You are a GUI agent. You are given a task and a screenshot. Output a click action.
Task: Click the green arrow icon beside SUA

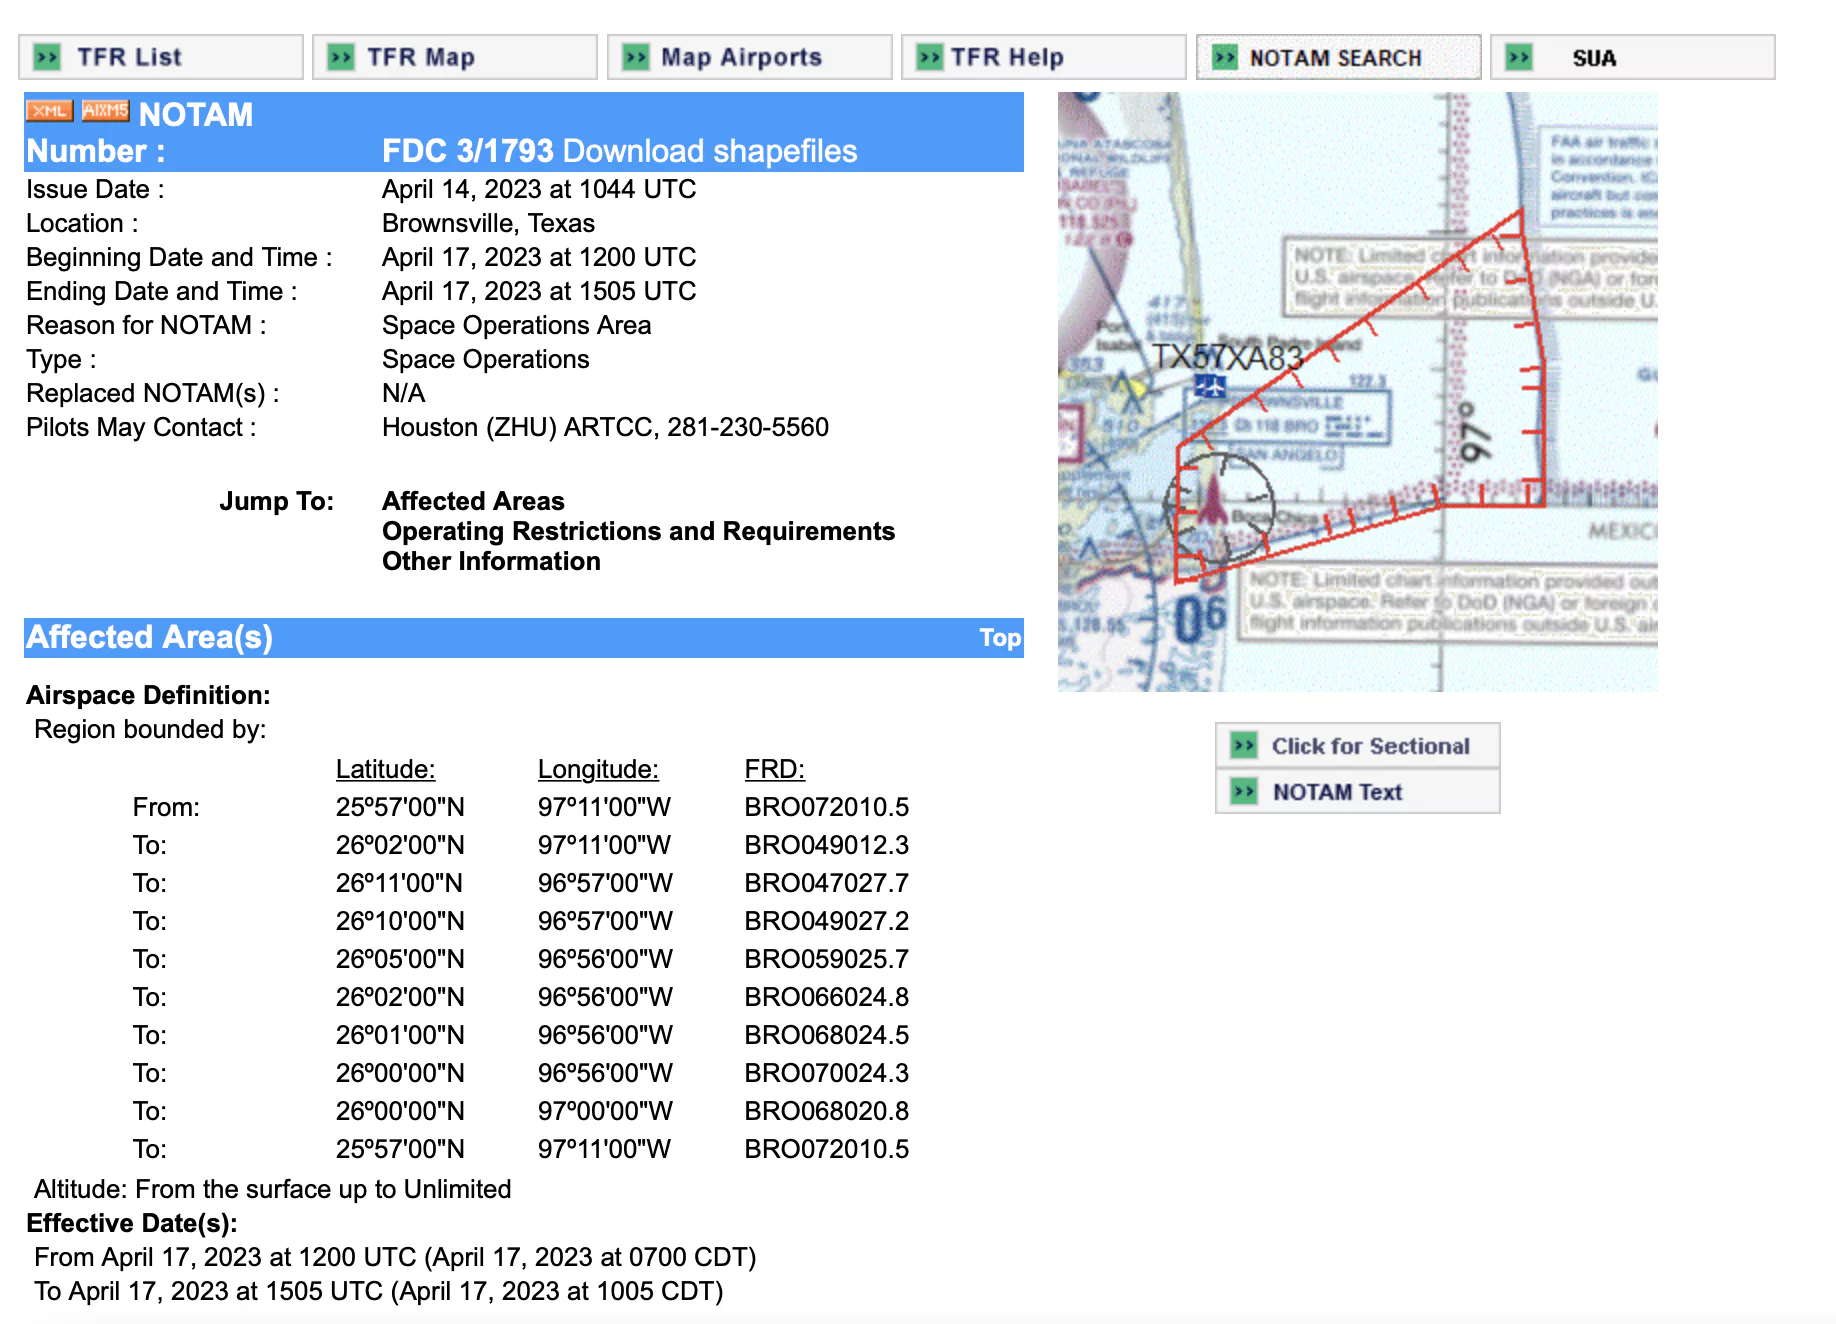(1519, 57)
